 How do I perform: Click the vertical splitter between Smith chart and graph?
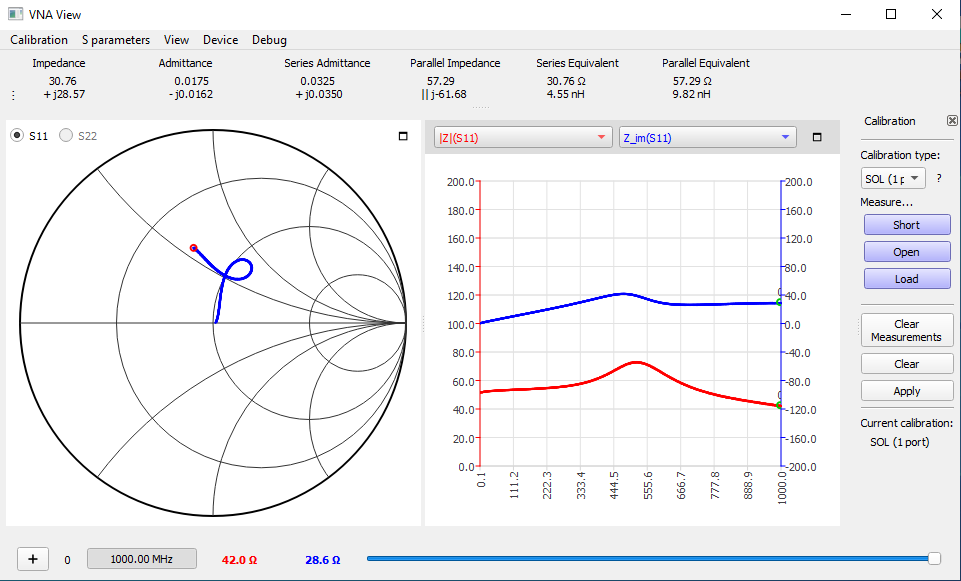[x=424, y=323]
